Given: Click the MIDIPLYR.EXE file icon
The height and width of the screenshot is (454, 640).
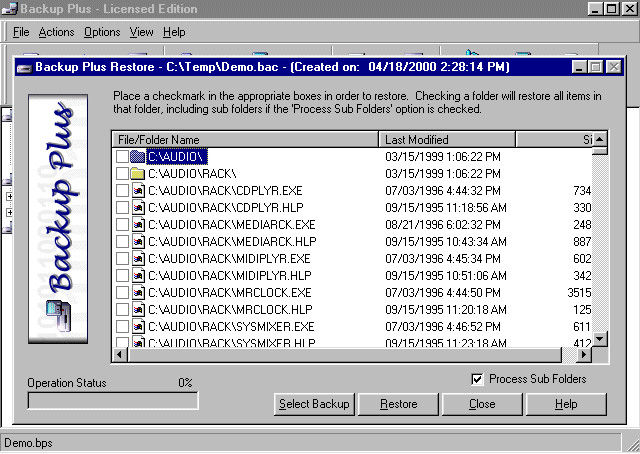Looking at the screenshot, I should 138,258.
